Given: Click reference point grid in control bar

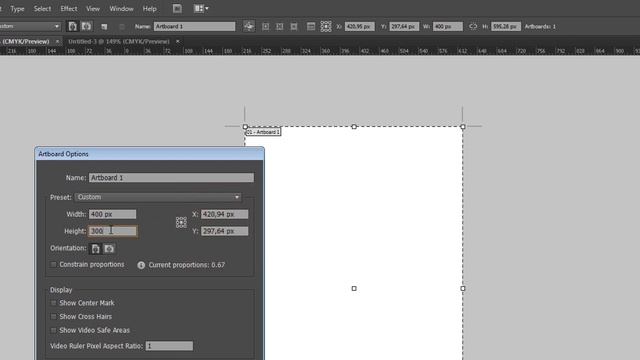Looking at the screenshot, I should point(326,27).
